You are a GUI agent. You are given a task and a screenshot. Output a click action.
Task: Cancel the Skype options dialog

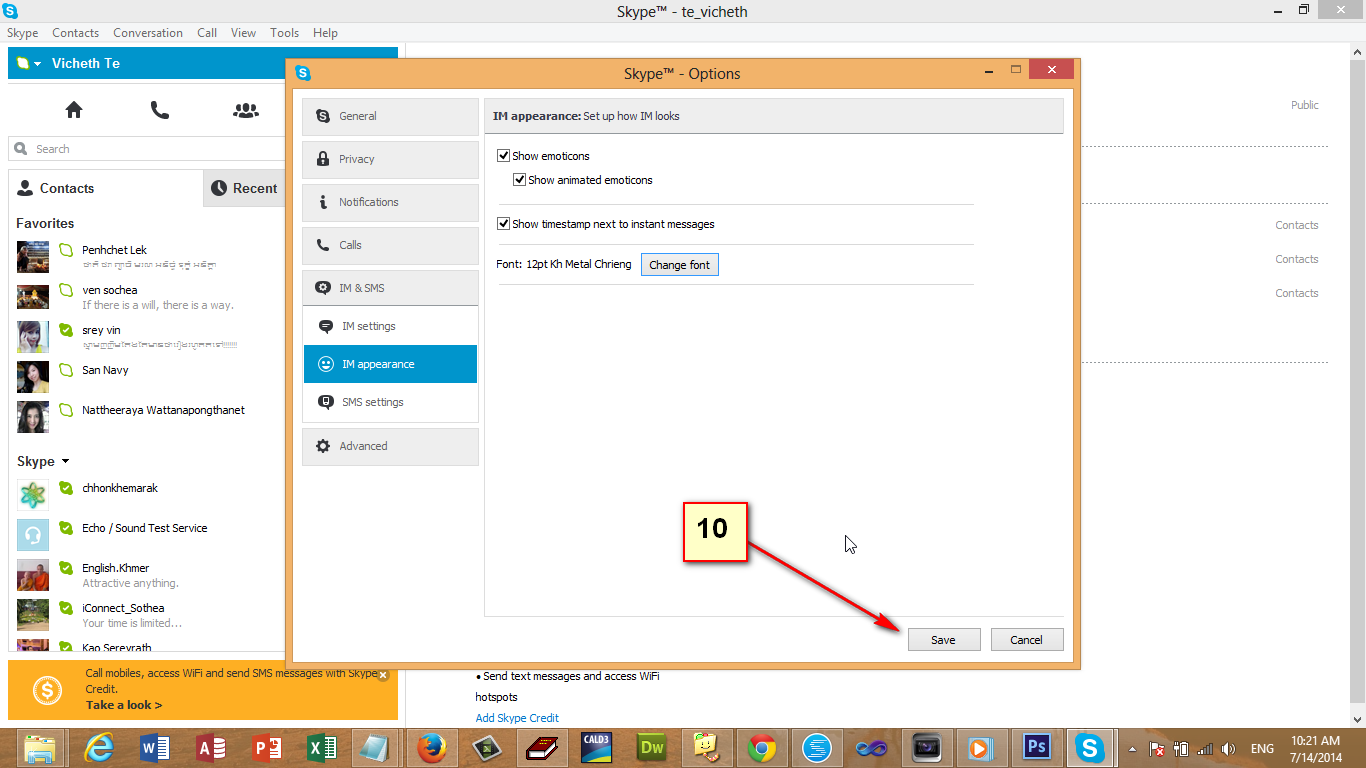pos(1027,640)
